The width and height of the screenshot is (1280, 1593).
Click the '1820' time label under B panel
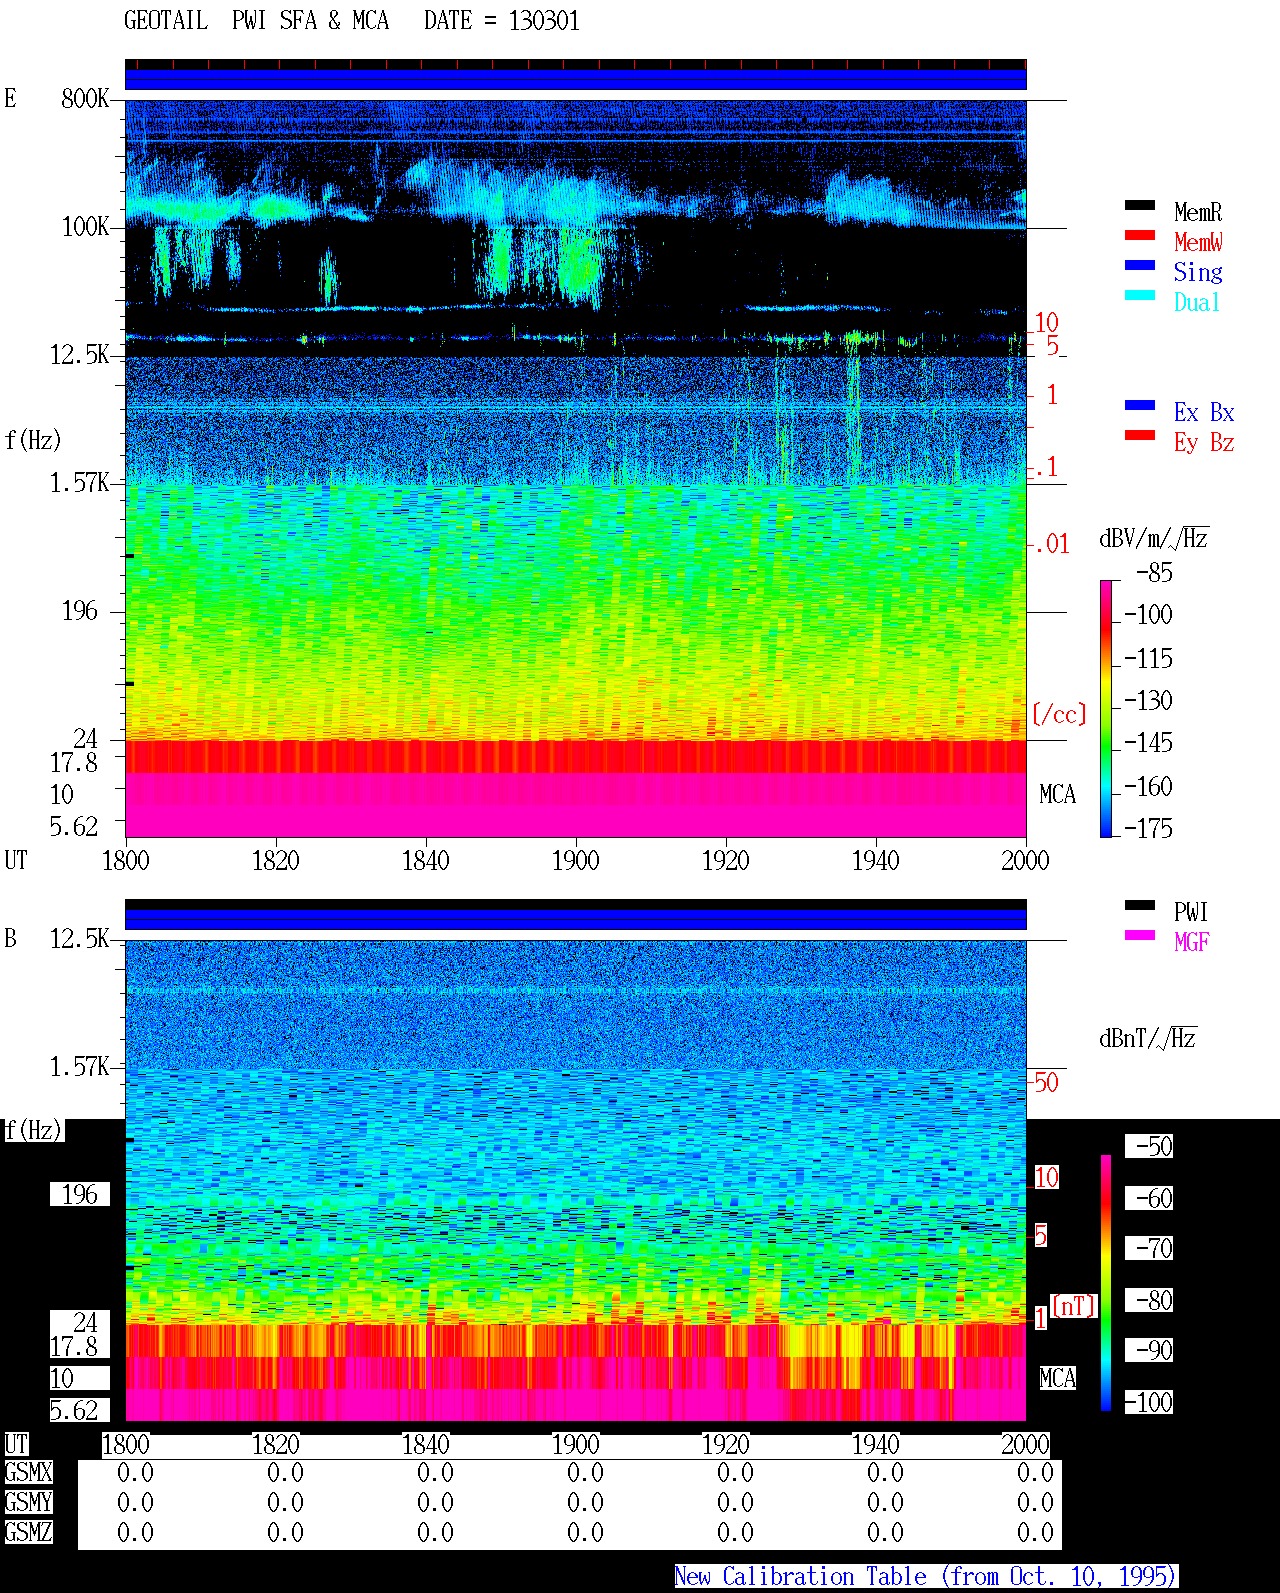point(275,1444)
